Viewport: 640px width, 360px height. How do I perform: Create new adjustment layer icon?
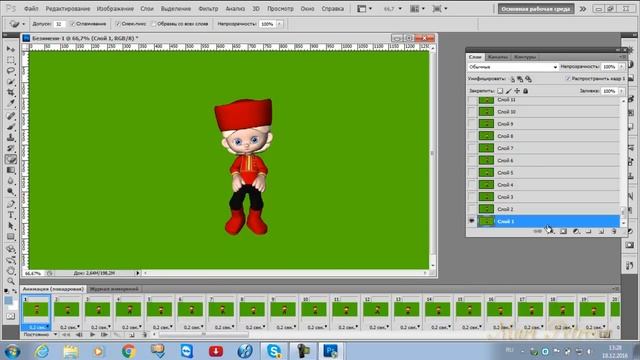point(576,231)
